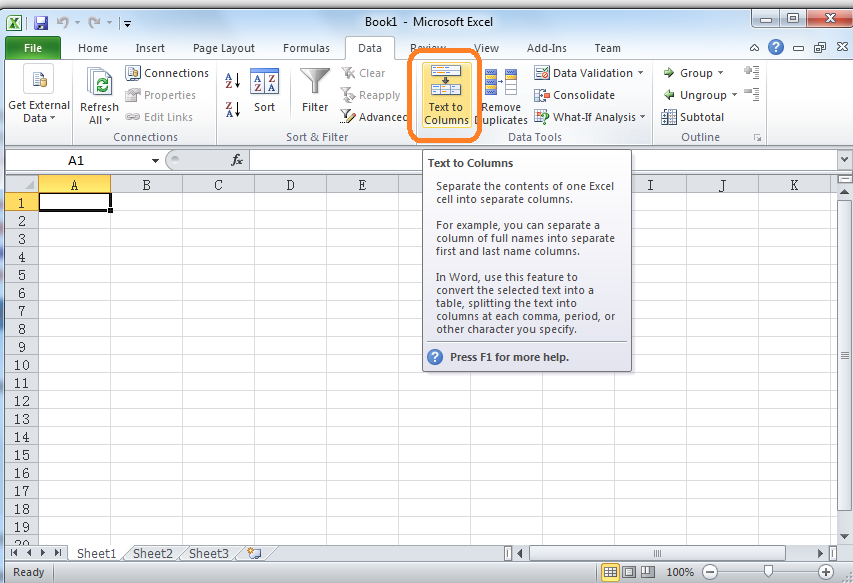This screenshot has height=583, width=853.
Task: Click the Select All corner button
Action: [x=22, y=185]
